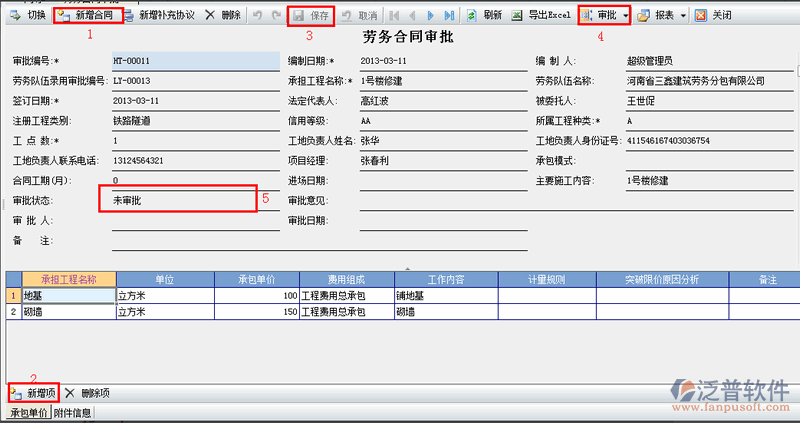800x423 pixels.
Task: Click the 所属工程种类 field
Action: 710,121
